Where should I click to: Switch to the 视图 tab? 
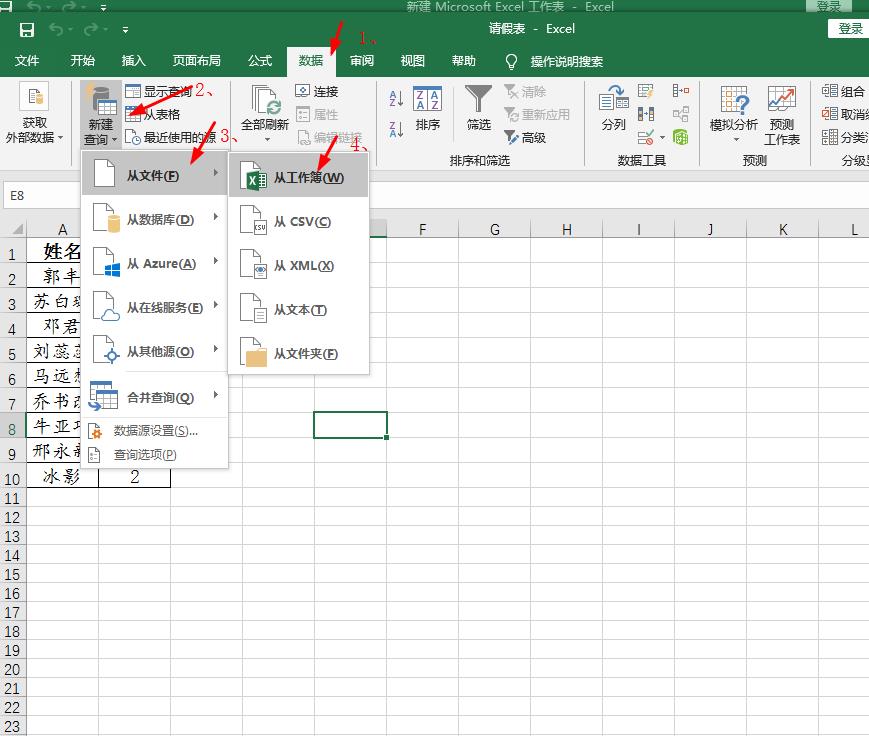413,60
